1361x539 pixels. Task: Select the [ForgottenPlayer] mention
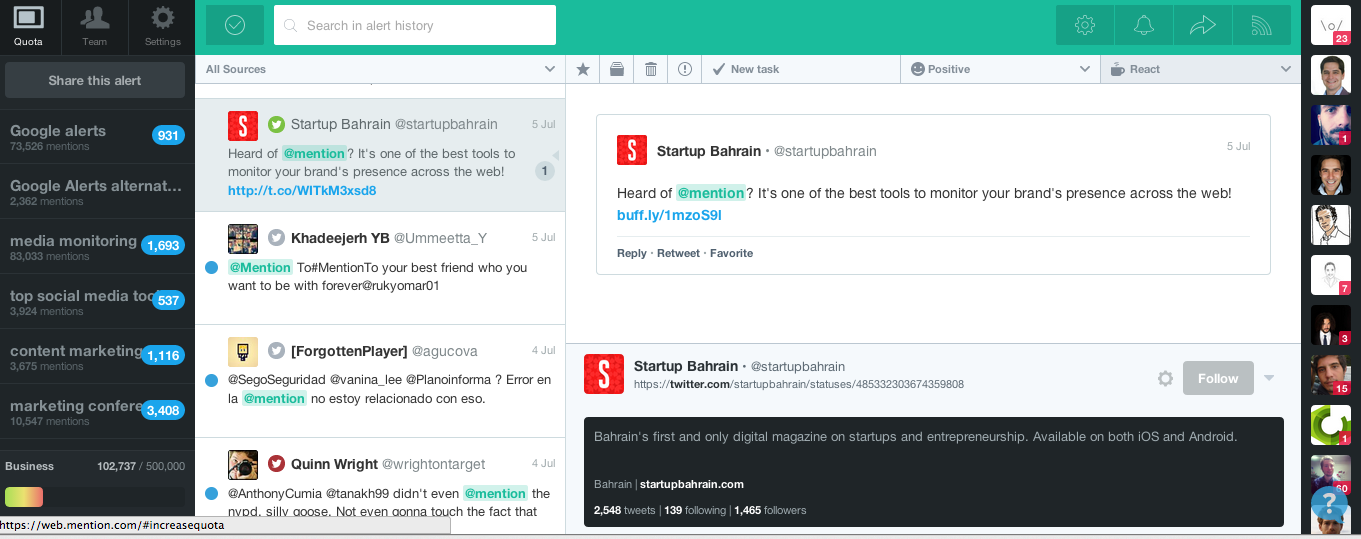point(380,381)
